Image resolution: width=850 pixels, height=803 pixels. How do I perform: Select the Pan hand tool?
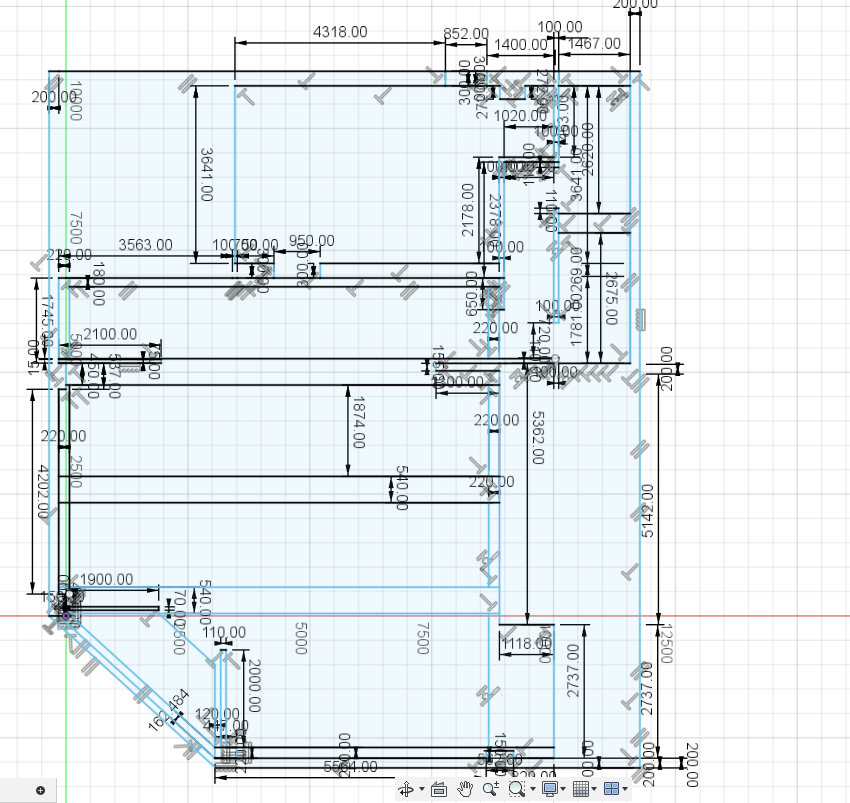click(x=465, y=788)
